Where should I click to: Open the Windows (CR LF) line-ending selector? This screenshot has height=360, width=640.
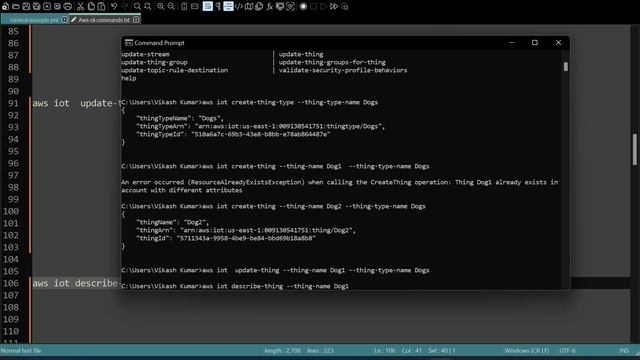point(527,351)
